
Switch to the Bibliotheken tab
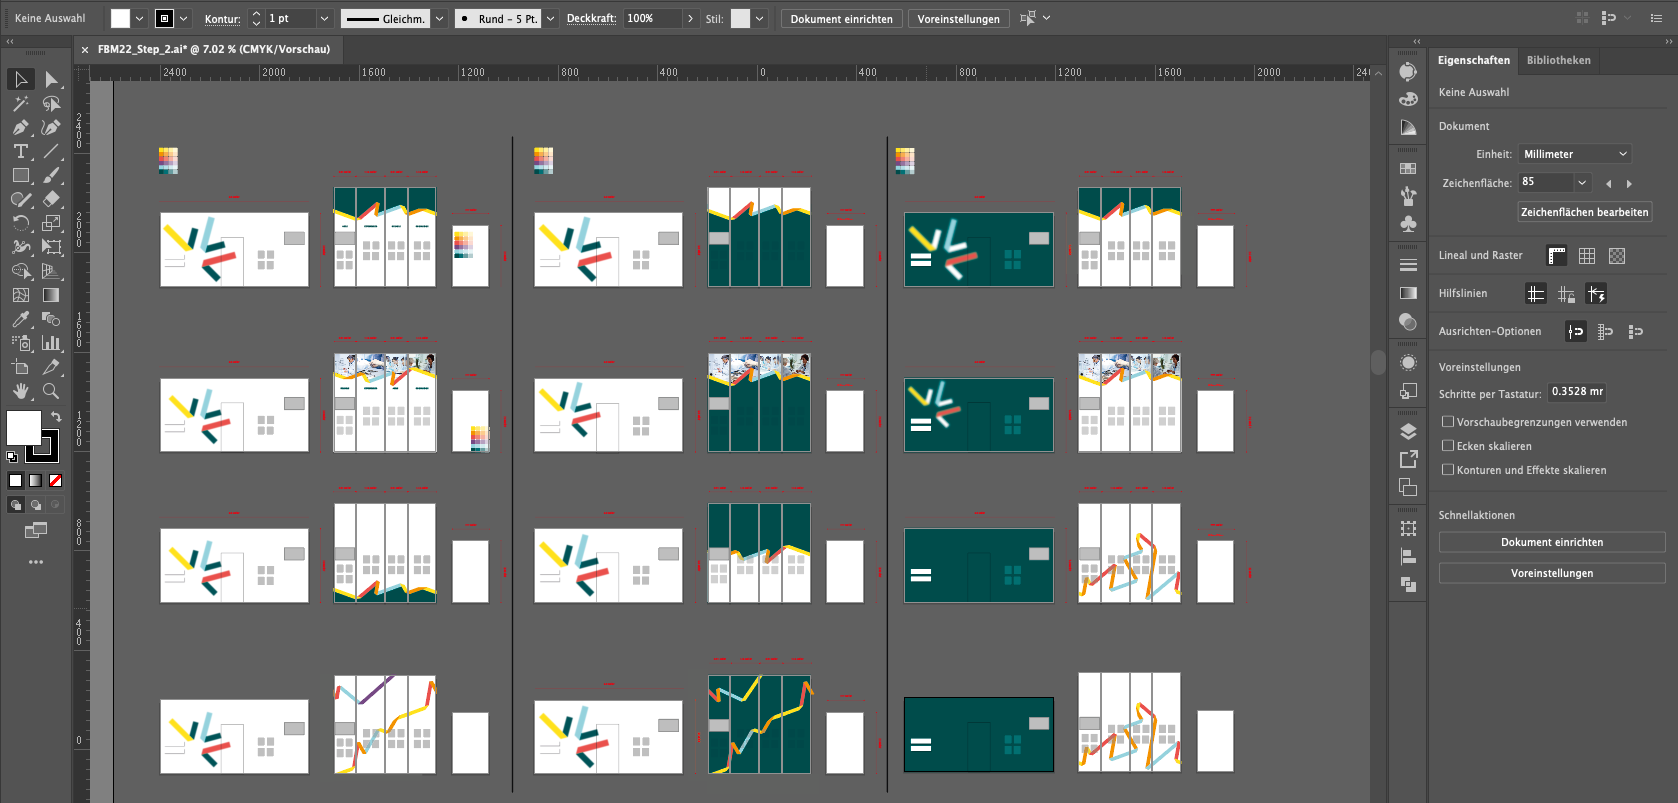click(x=1558, y=60)
